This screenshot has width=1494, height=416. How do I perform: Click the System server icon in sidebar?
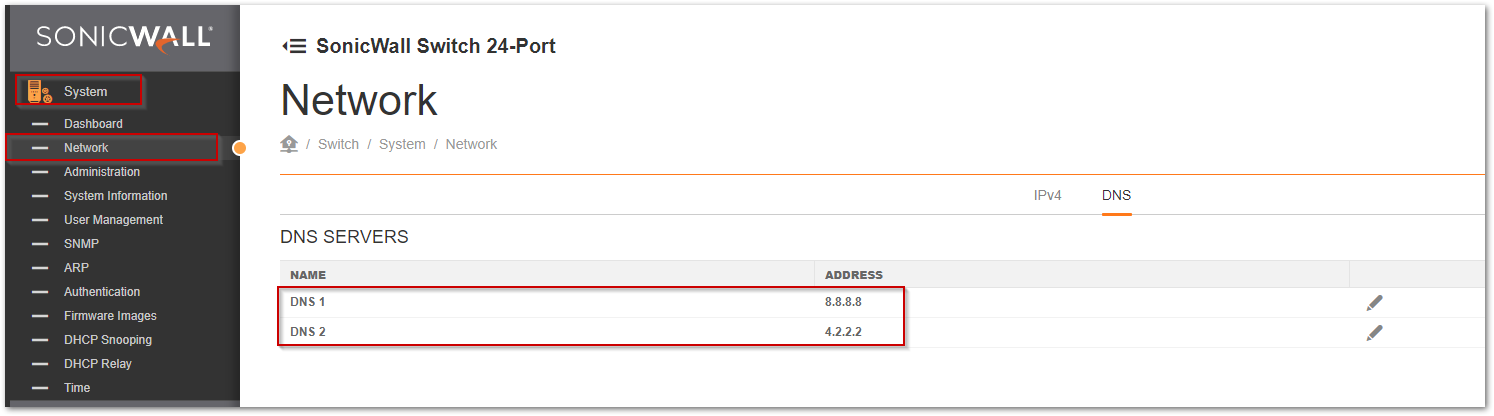click(39, 91)
